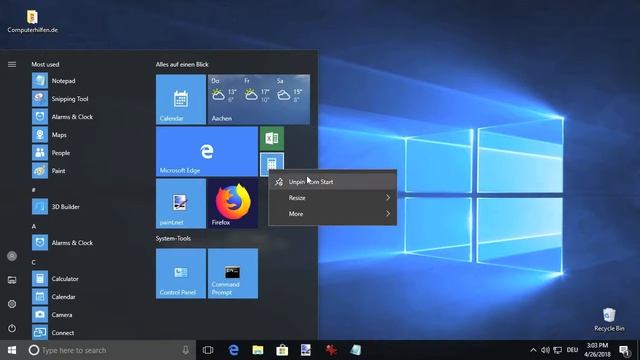The image size is (640, 360).
Task: Jump via the letter C header
Action: point(33,262)
